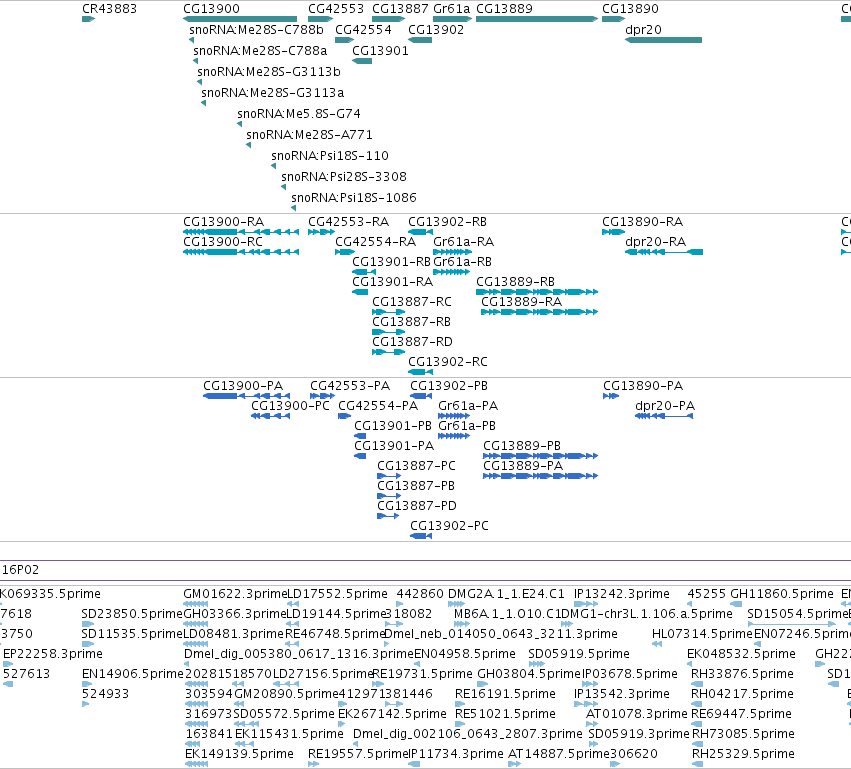
Task: Open transcript CG42553-RA
Action: click(321, 232)
